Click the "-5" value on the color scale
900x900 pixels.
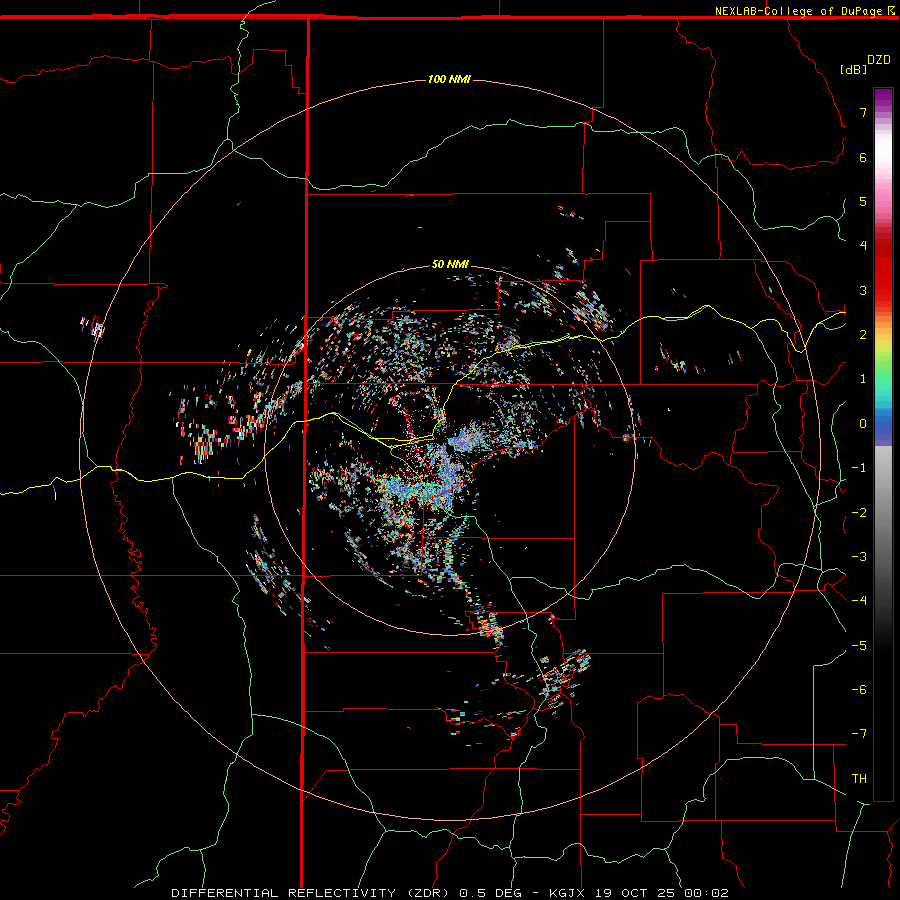point(859,646)
